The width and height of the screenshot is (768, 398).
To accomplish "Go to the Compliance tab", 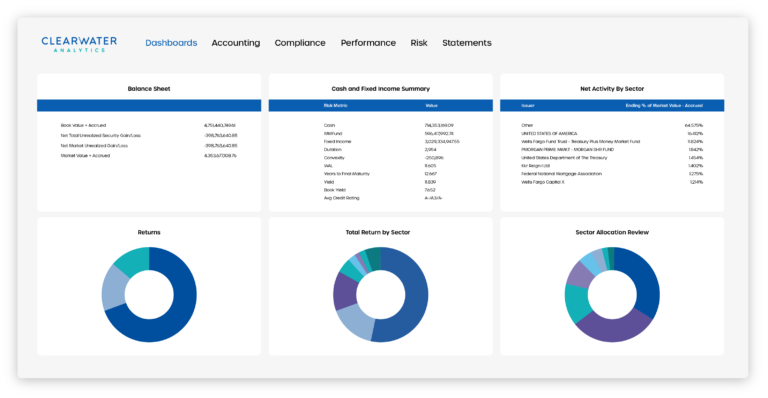I will (300, 43).
